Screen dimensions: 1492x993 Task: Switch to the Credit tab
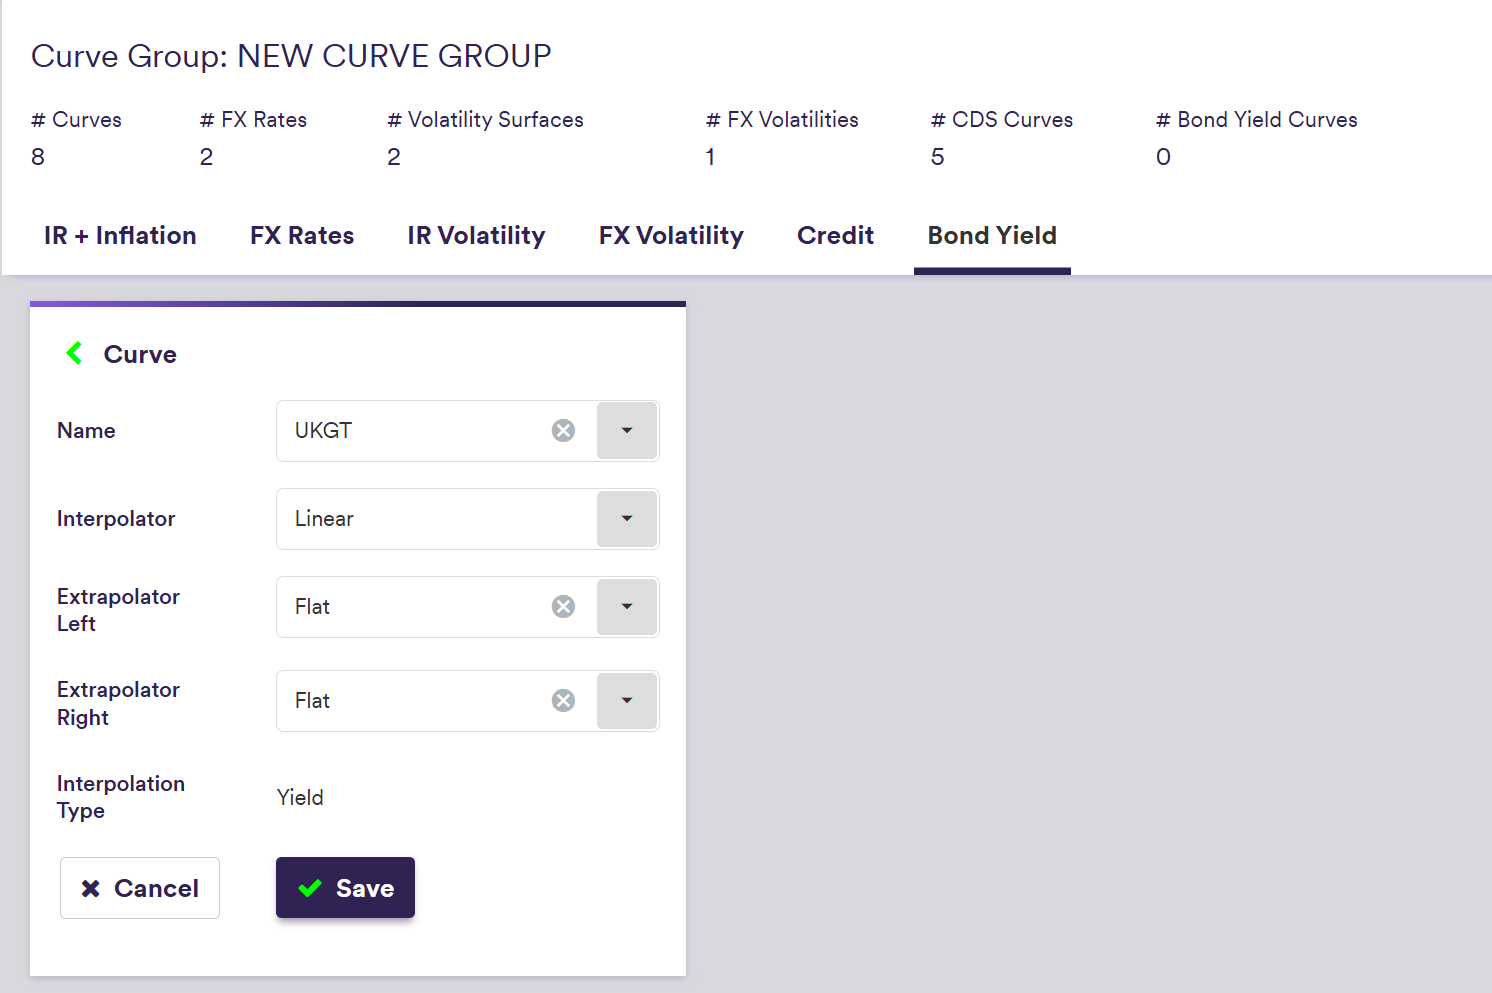coord(835,236)
